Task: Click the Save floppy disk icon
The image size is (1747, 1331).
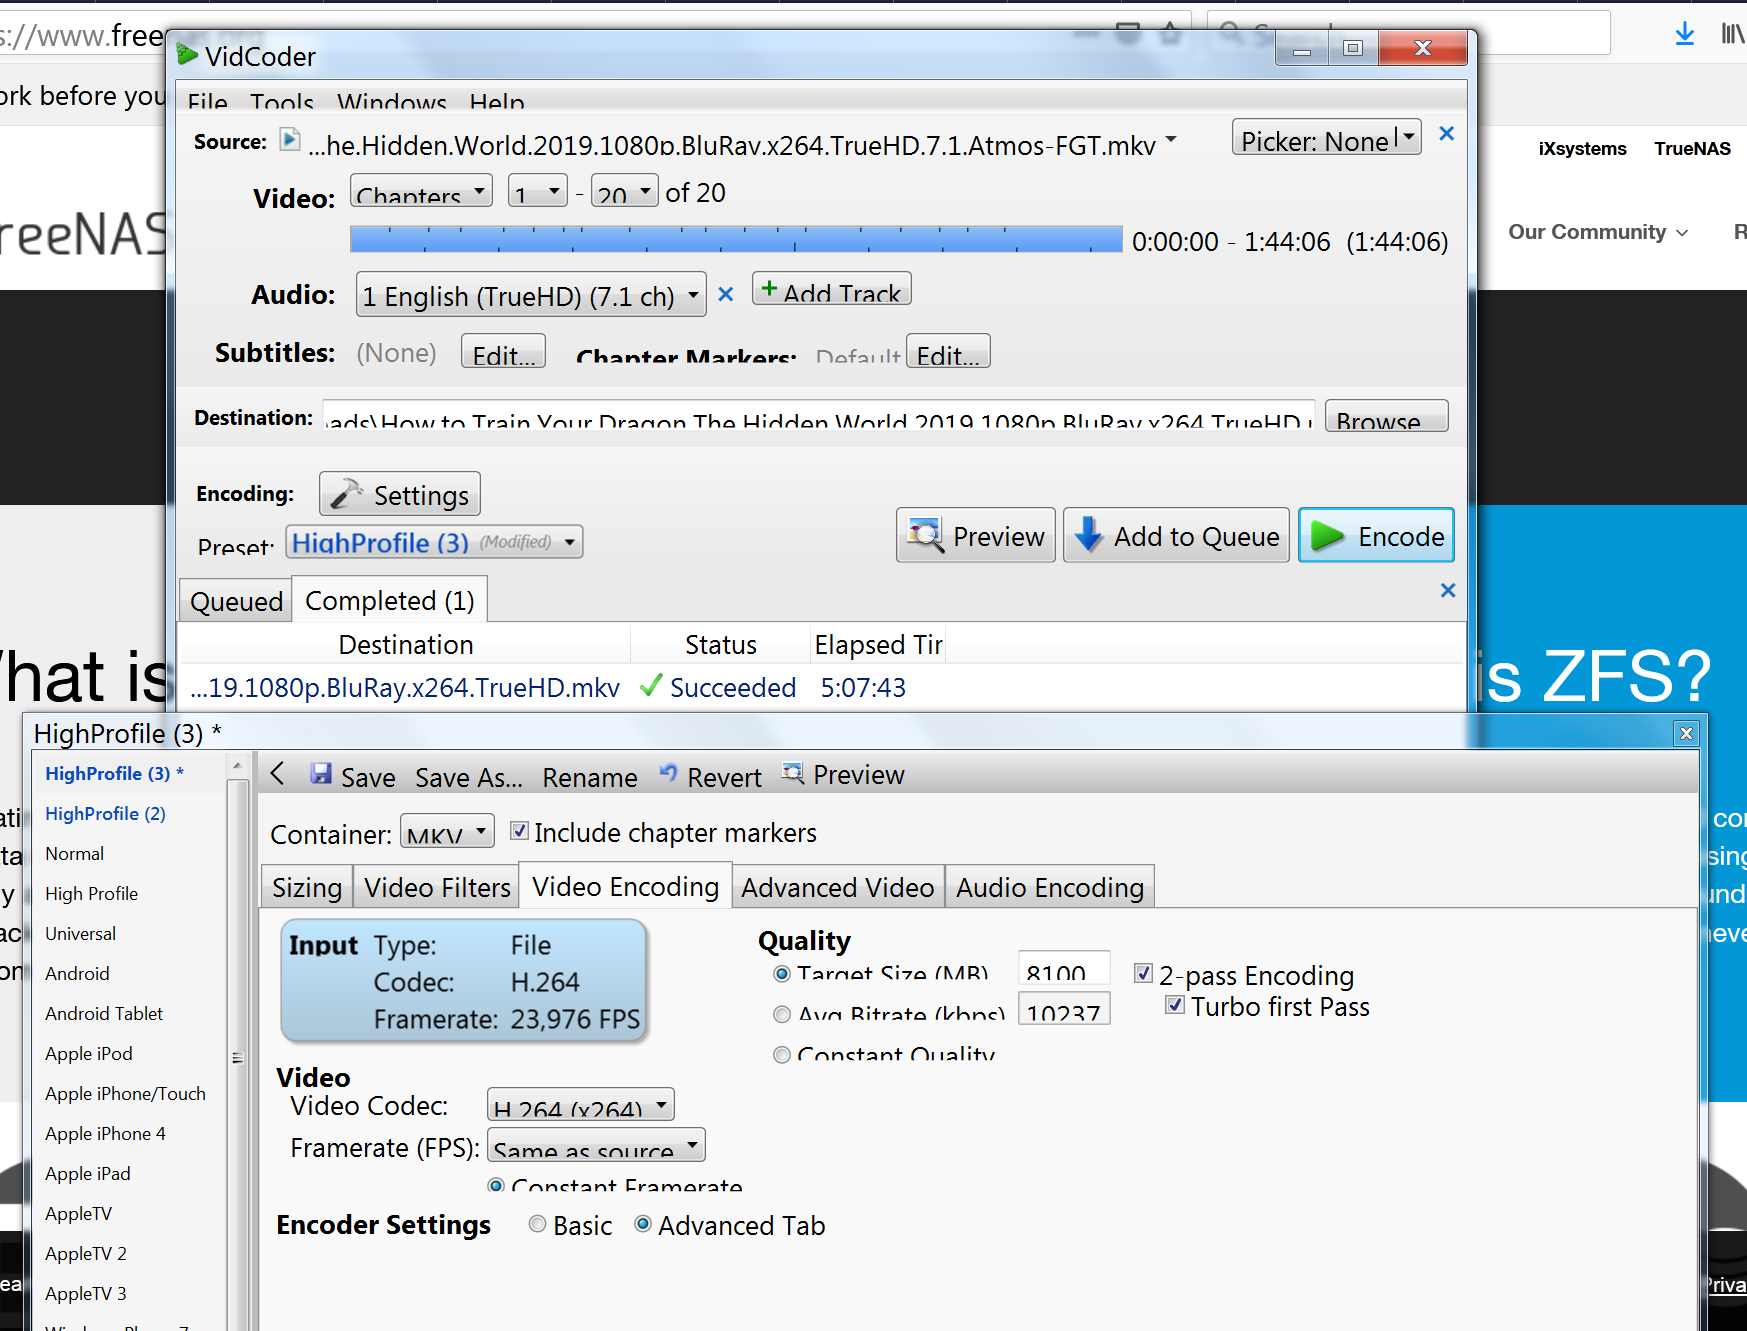Action: (x=320, y=774)
